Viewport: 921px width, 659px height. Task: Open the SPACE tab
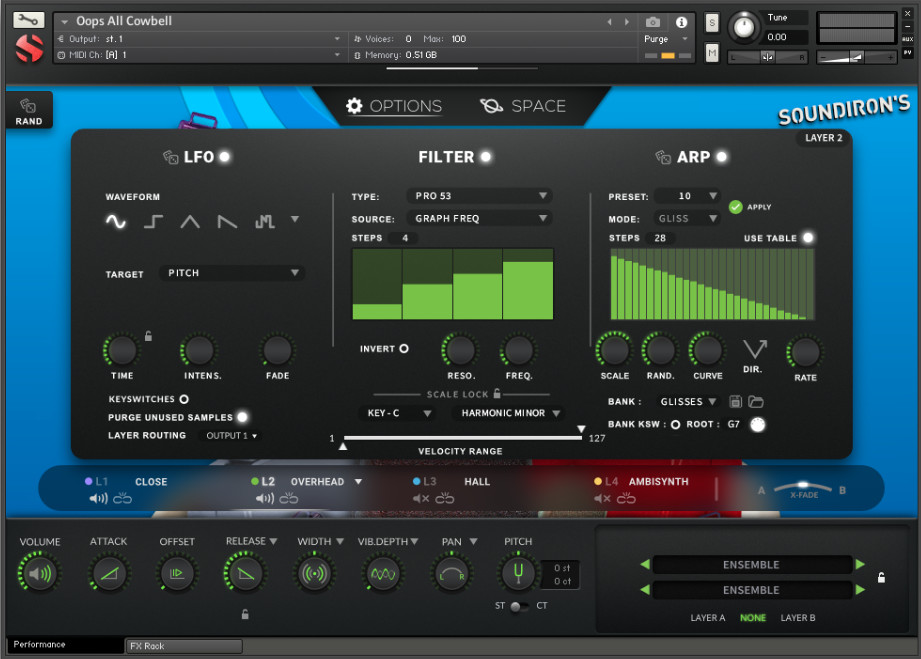point(523,106)
